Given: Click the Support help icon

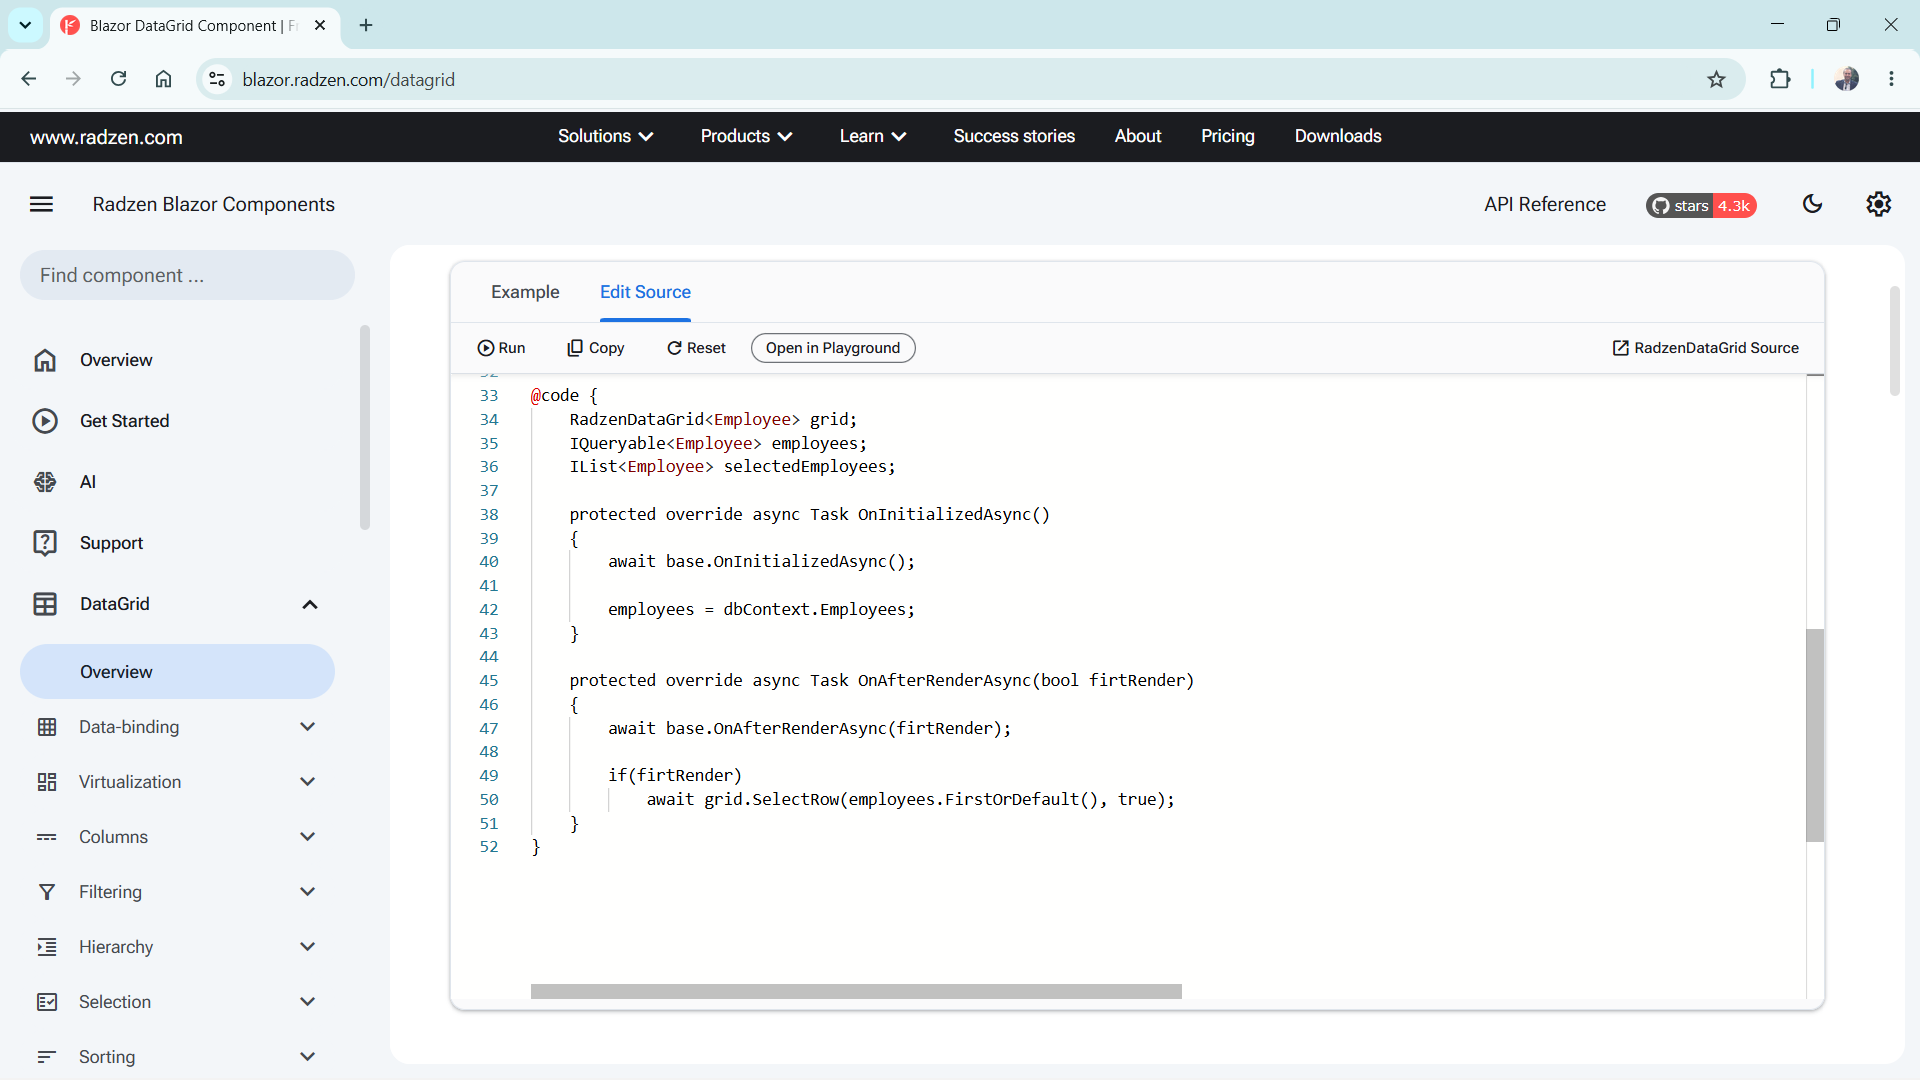Looking at the screenshot, I should point(45,543).
